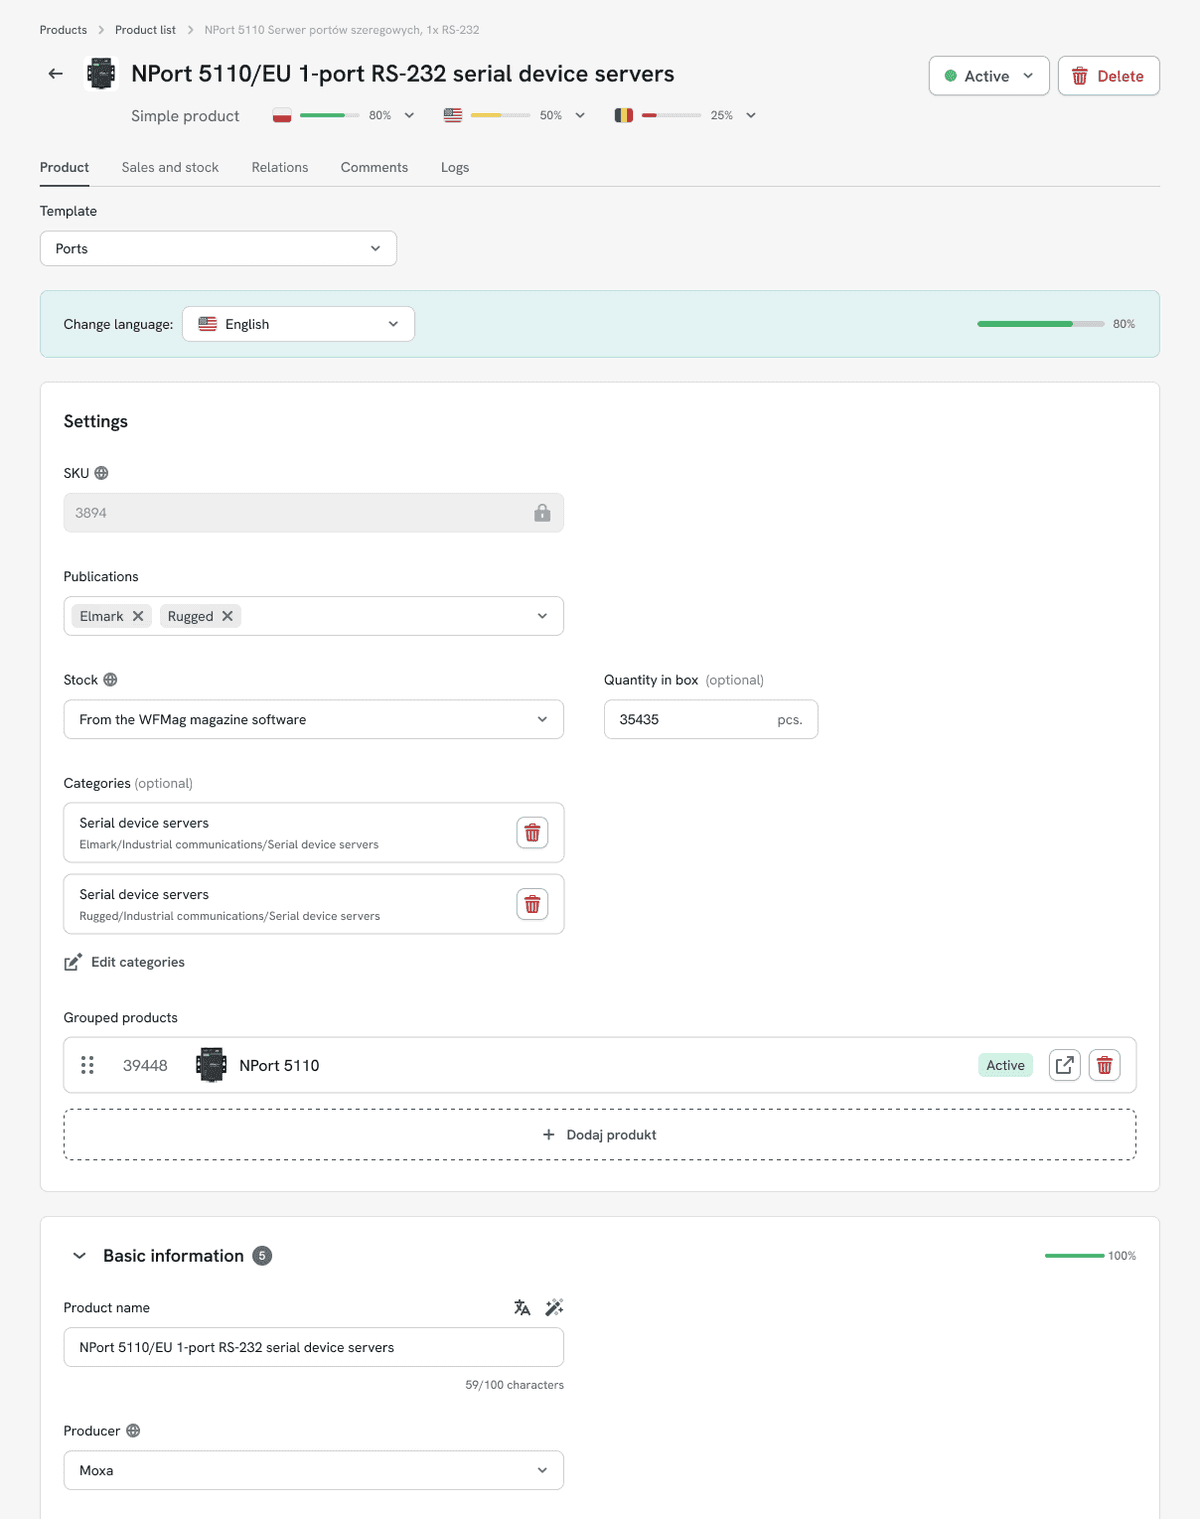Click the trash icon inside Delete button
The height and width of the screenshot is (1519, 1200).
point(1080,76)
